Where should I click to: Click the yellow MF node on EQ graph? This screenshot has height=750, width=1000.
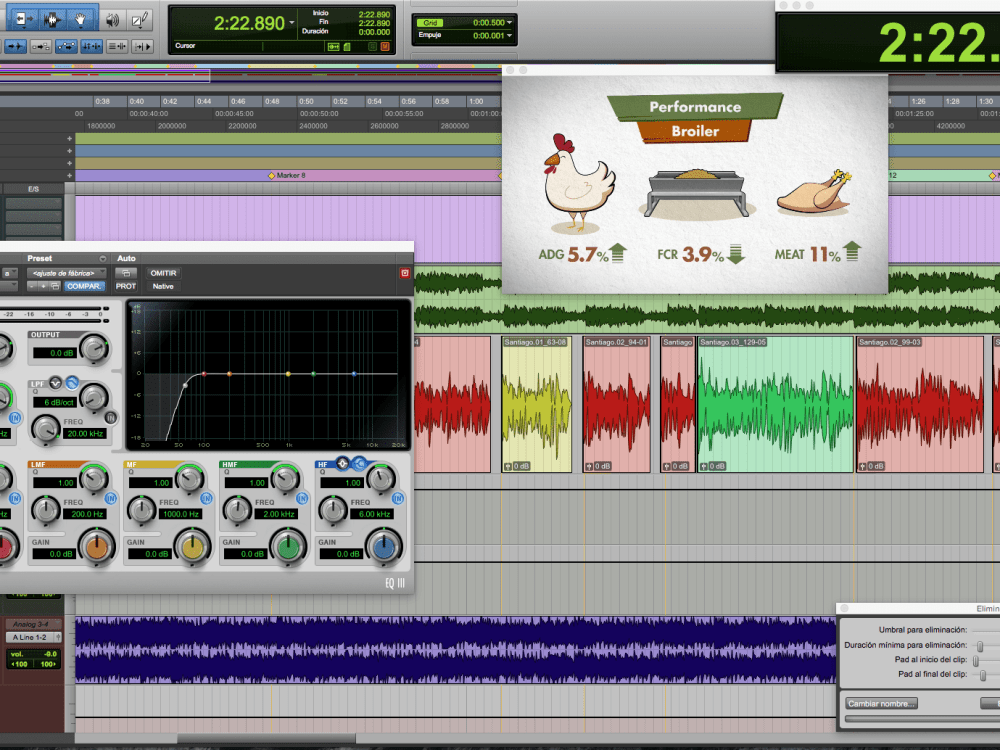(x=288, y=374)
